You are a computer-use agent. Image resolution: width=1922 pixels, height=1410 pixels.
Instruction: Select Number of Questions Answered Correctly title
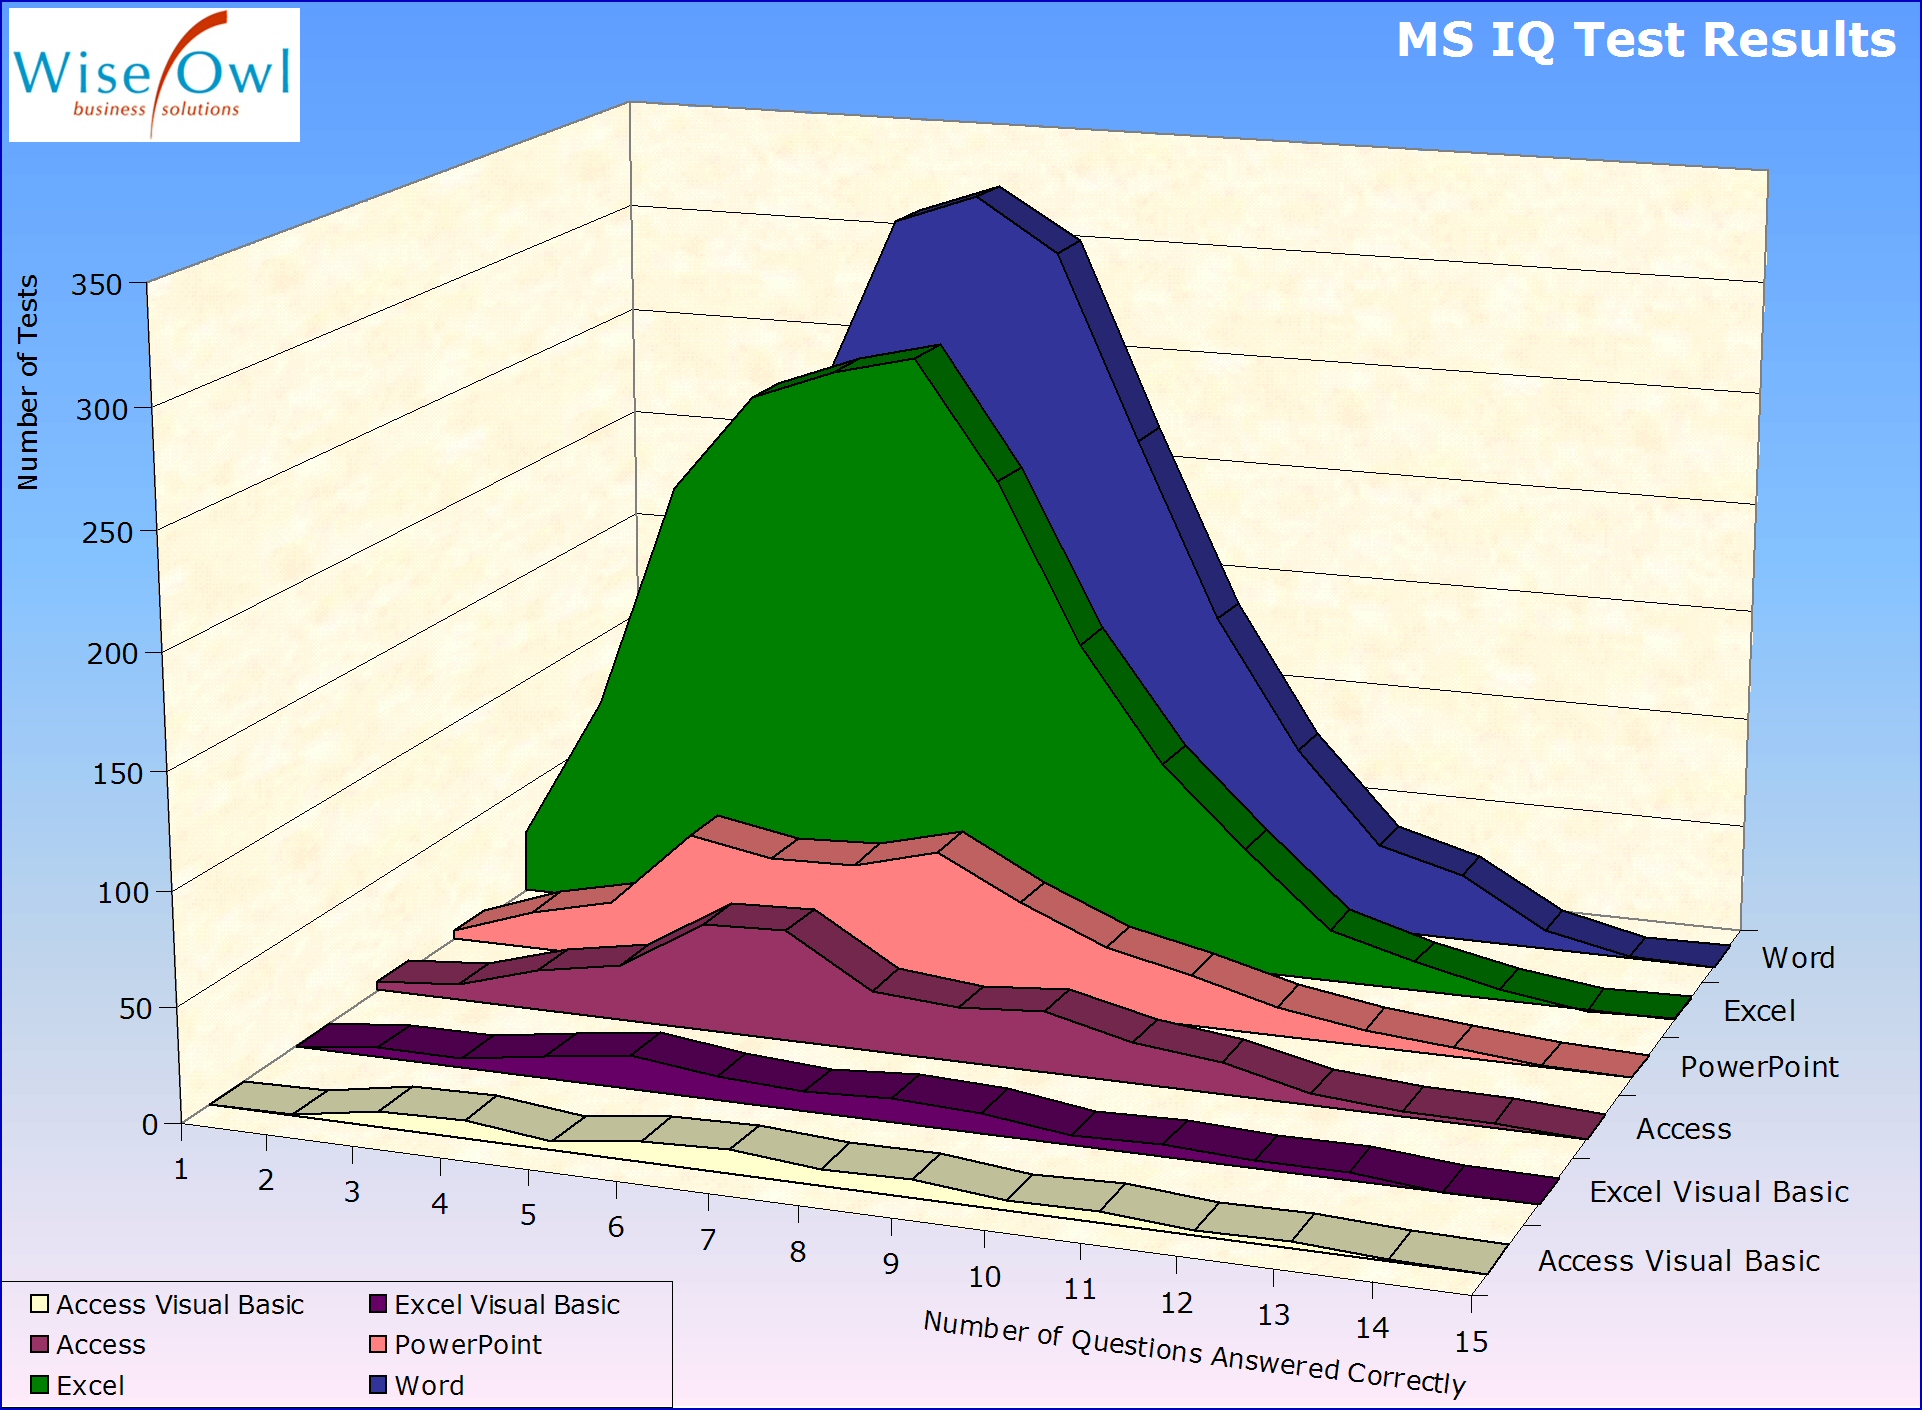click(1194, 1352)
